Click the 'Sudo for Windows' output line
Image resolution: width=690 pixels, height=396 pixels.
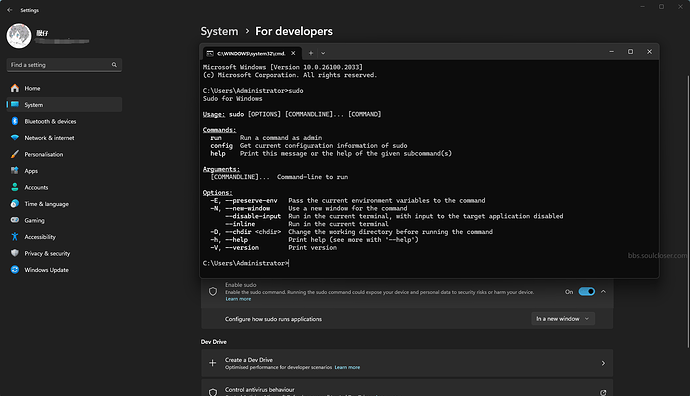coord(232,99)
